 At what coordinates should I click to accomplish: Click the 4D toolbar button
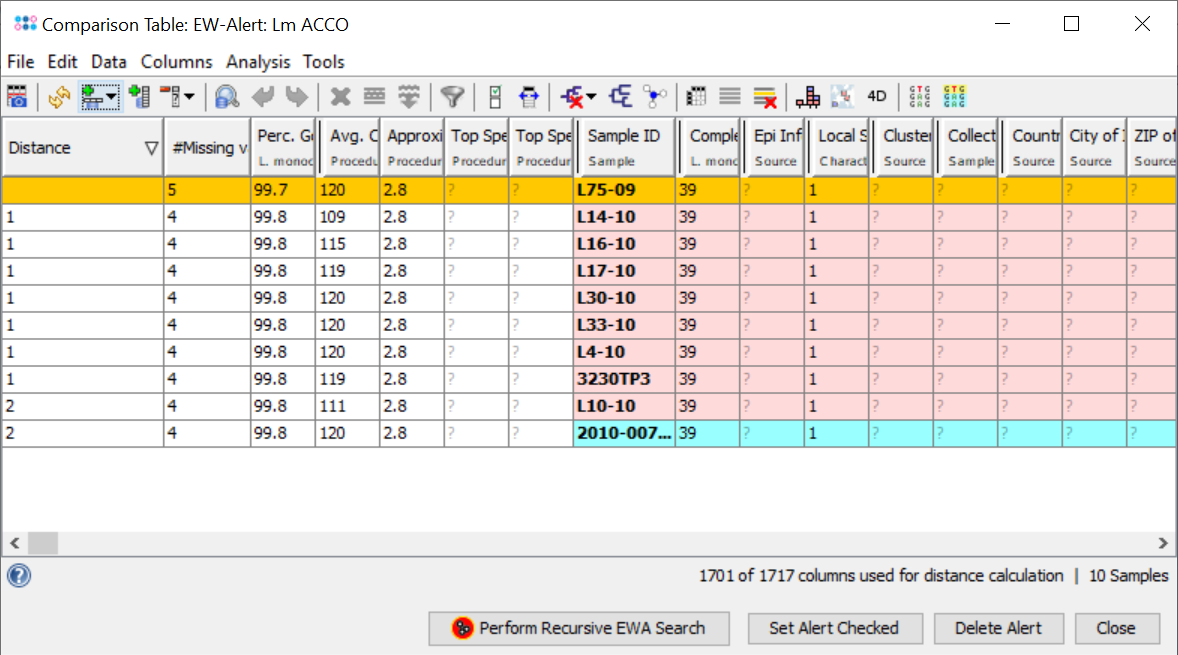(876, 96)
